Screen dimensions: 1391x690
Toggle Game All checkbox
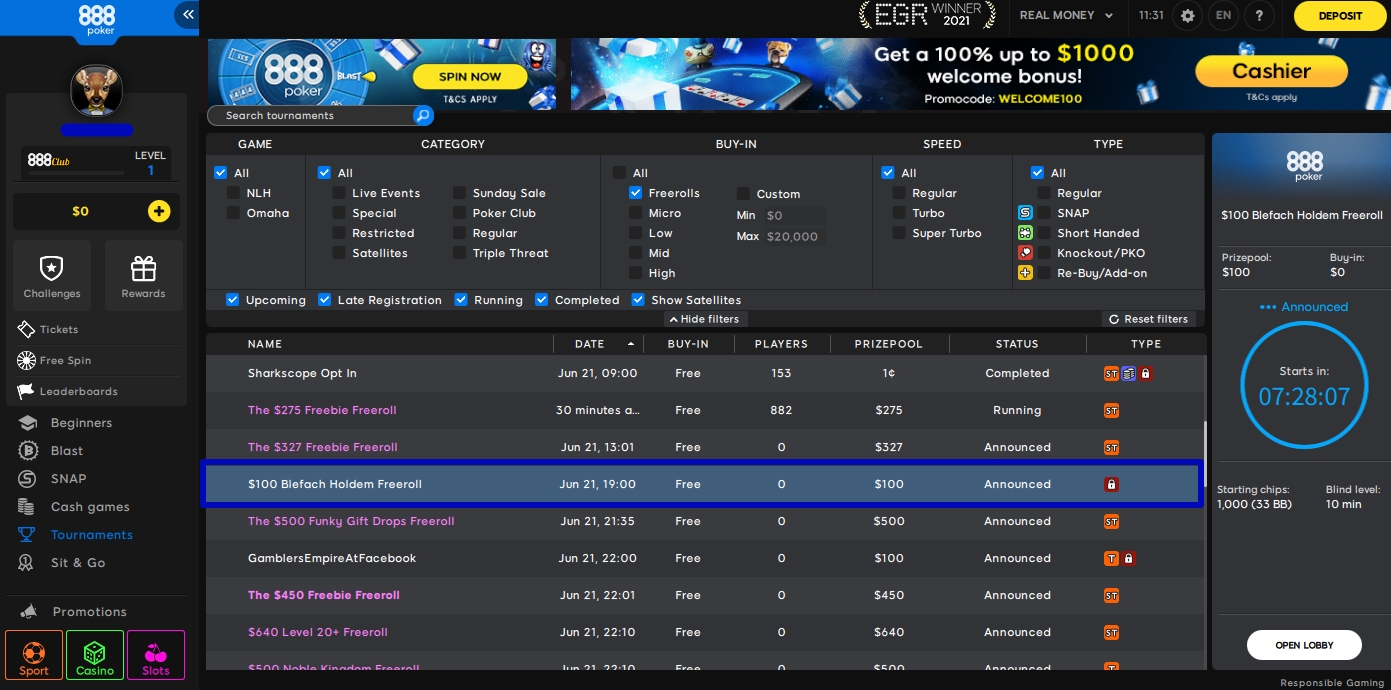(221, 173)
